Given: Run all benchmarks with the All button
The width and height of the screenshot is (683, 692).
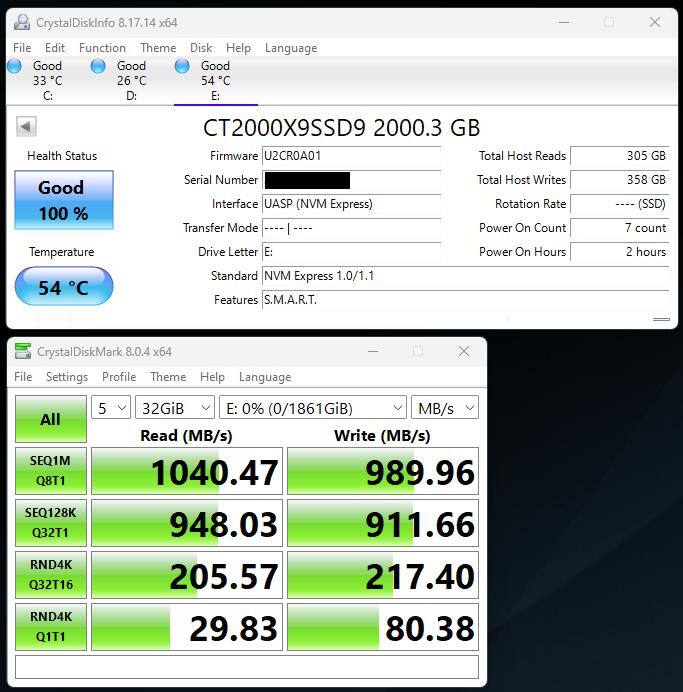Looking at the screenshot, I should point(50,419).
